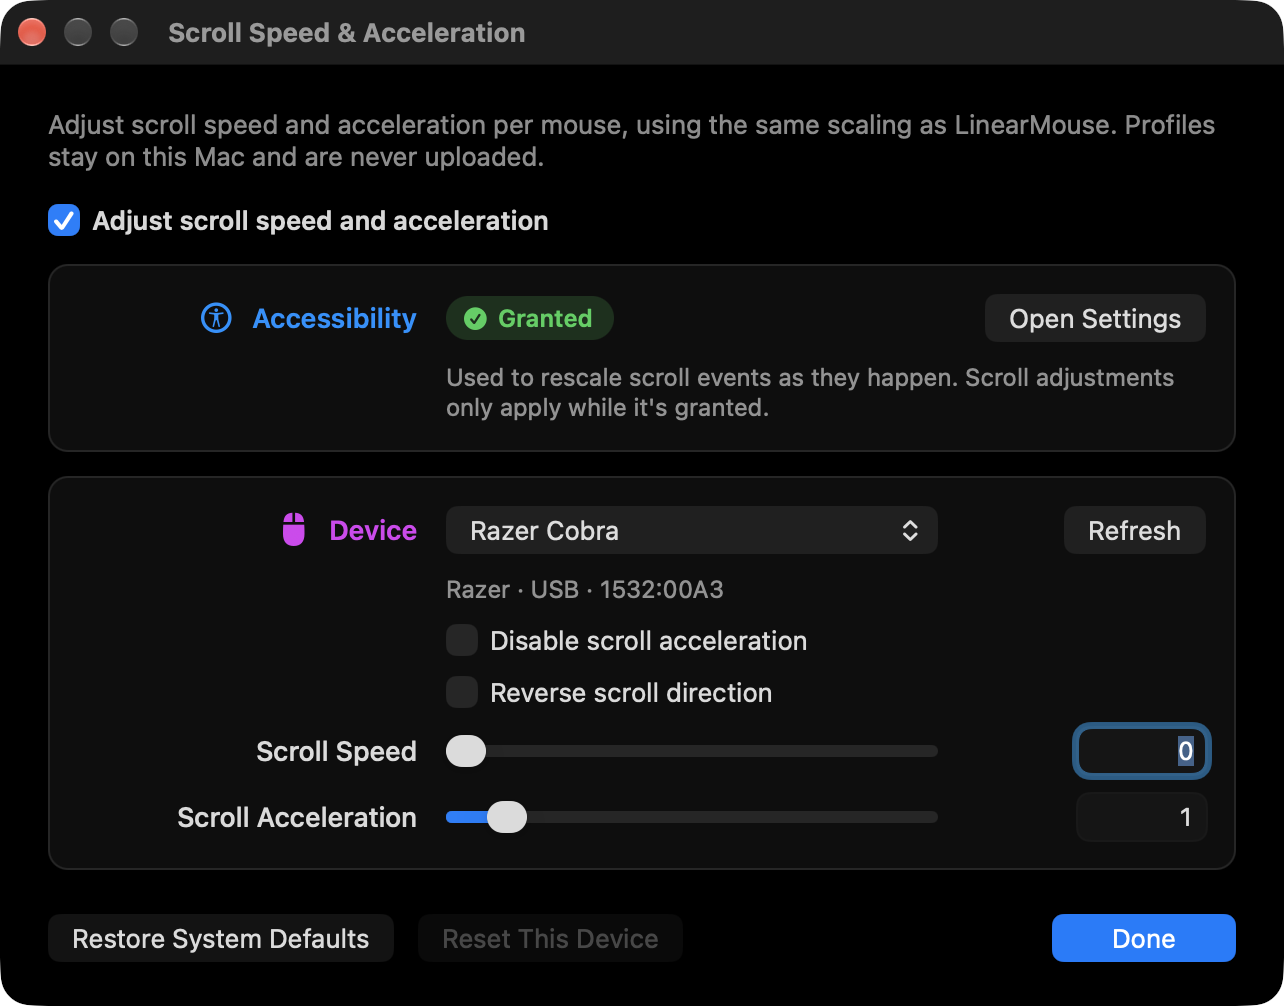Click Restore System Defaults
Viewport: 1284px width, 1006px height.
pyautogui.click(x=221, y=939)
